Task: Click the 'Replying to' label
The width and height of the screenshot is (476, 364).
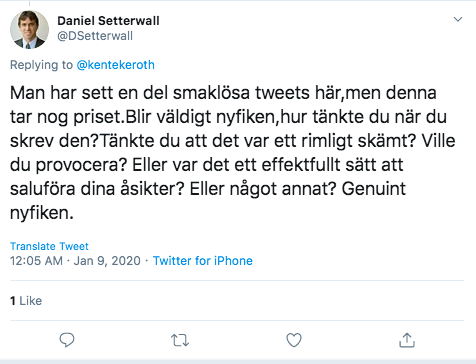Action: point(41,65)
